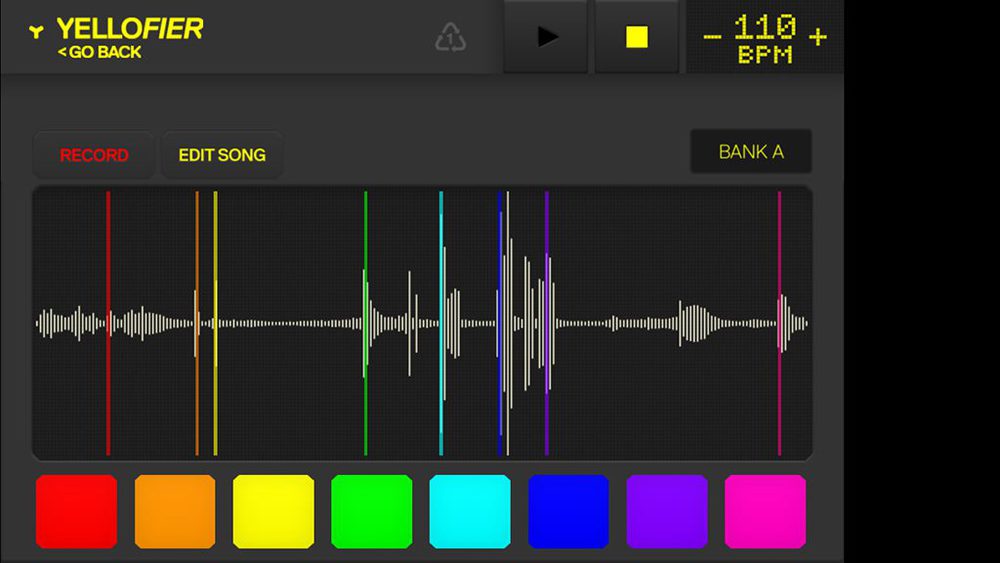Screen dimensions: 1000x563
Task: Select the cyan marker line on waveform
Action: pos(441,323)
